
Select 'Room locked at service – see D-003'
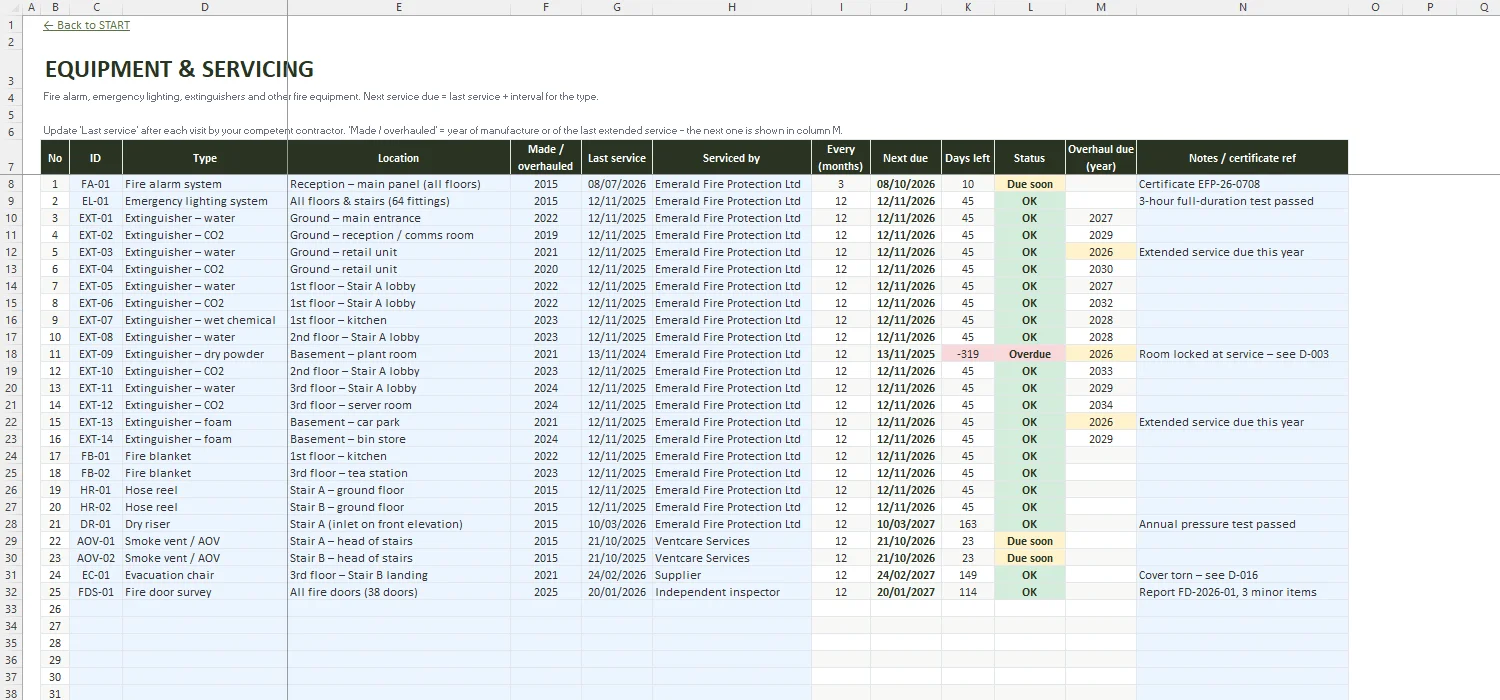tap(1242, 354)
